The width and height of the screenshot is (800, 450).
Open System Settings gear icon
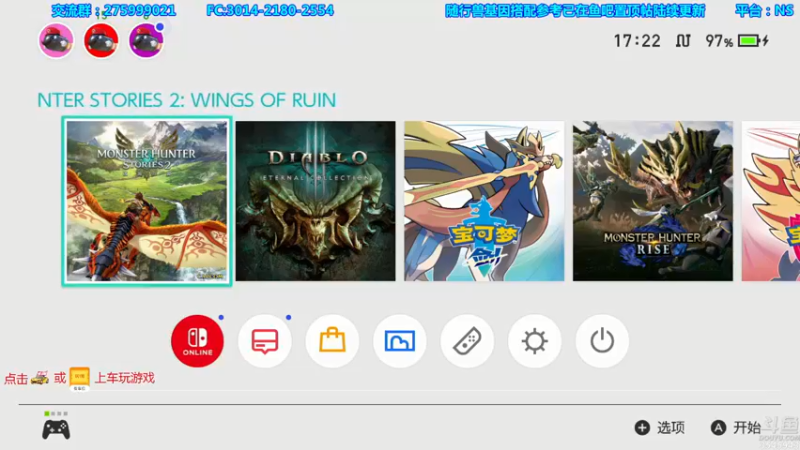click(534, 341)
